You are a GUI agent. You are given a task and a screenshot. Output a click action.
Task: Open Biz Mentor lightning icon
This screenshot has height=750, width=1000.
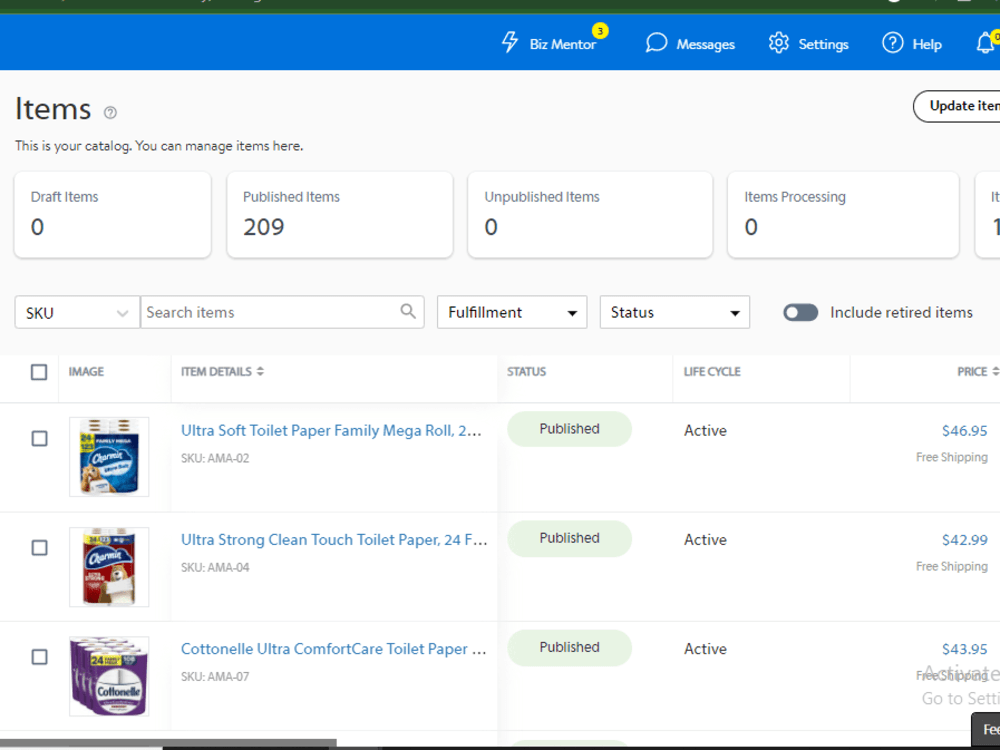(510, 43)
